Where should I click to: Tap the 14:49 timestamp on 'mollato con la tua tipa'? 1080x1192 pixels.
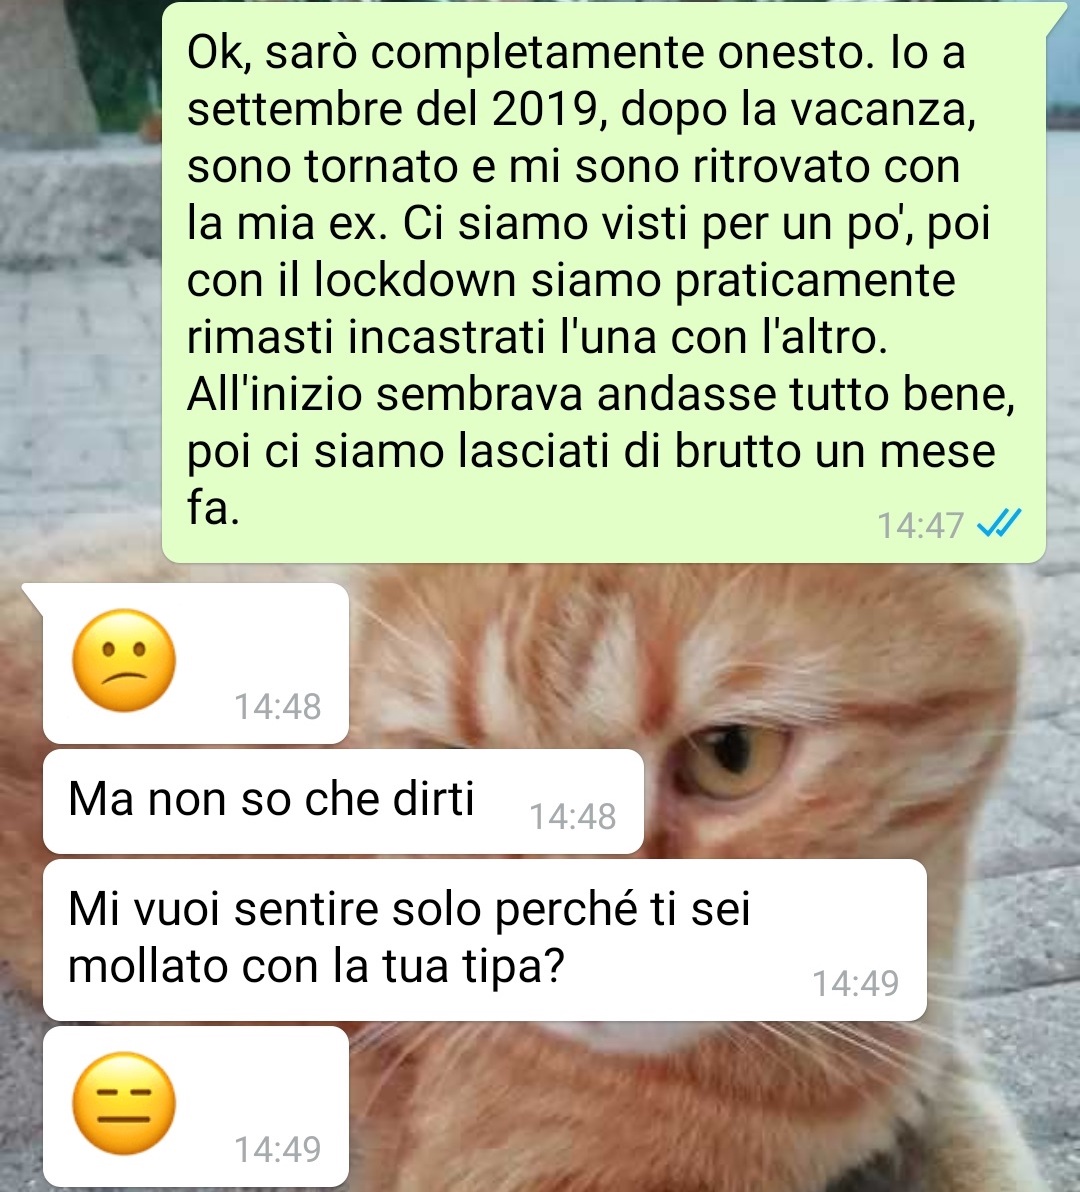[856, 983]
